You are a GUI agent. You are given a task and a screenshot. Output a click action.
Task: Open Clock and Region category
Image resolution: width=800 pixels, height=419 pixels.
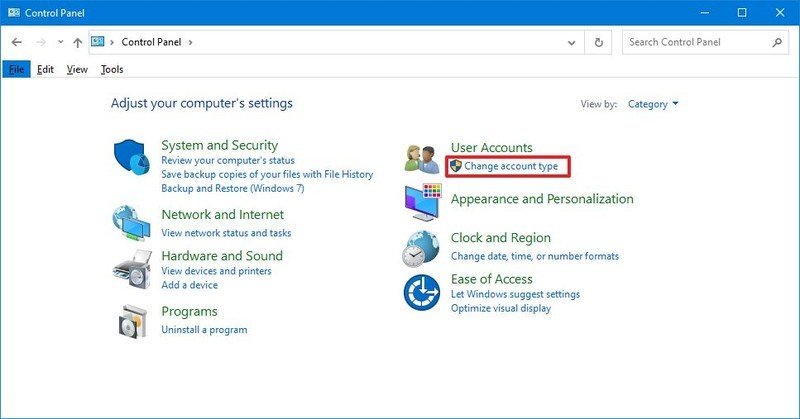(501, 238)
